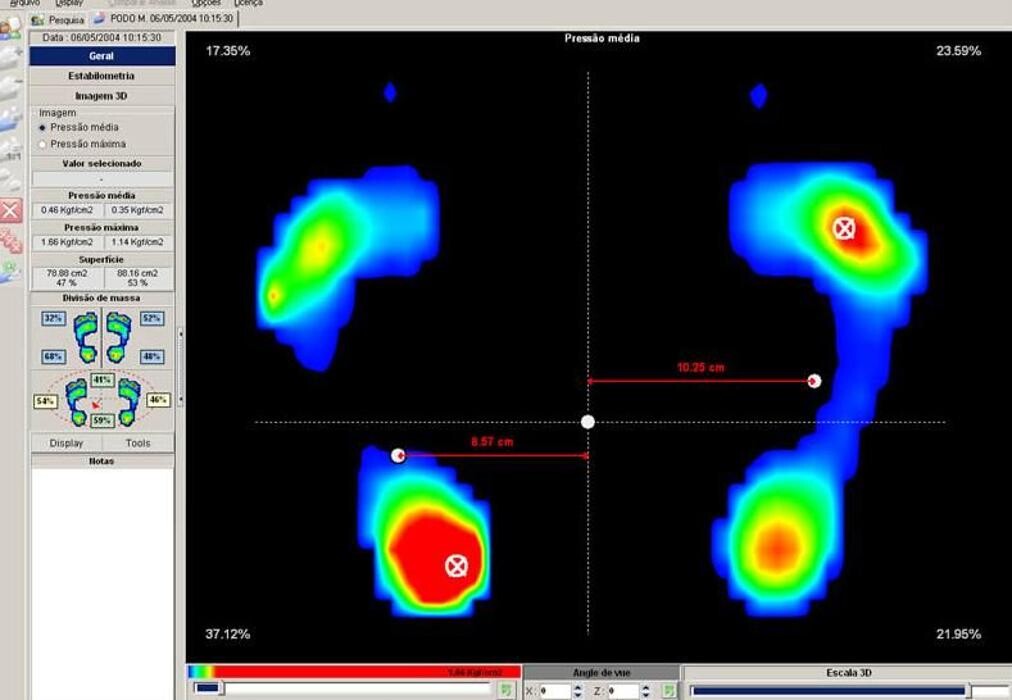Click the green apply icon beside Z angle
This screenshot has width=1012, height=700.
coord(669,690)
